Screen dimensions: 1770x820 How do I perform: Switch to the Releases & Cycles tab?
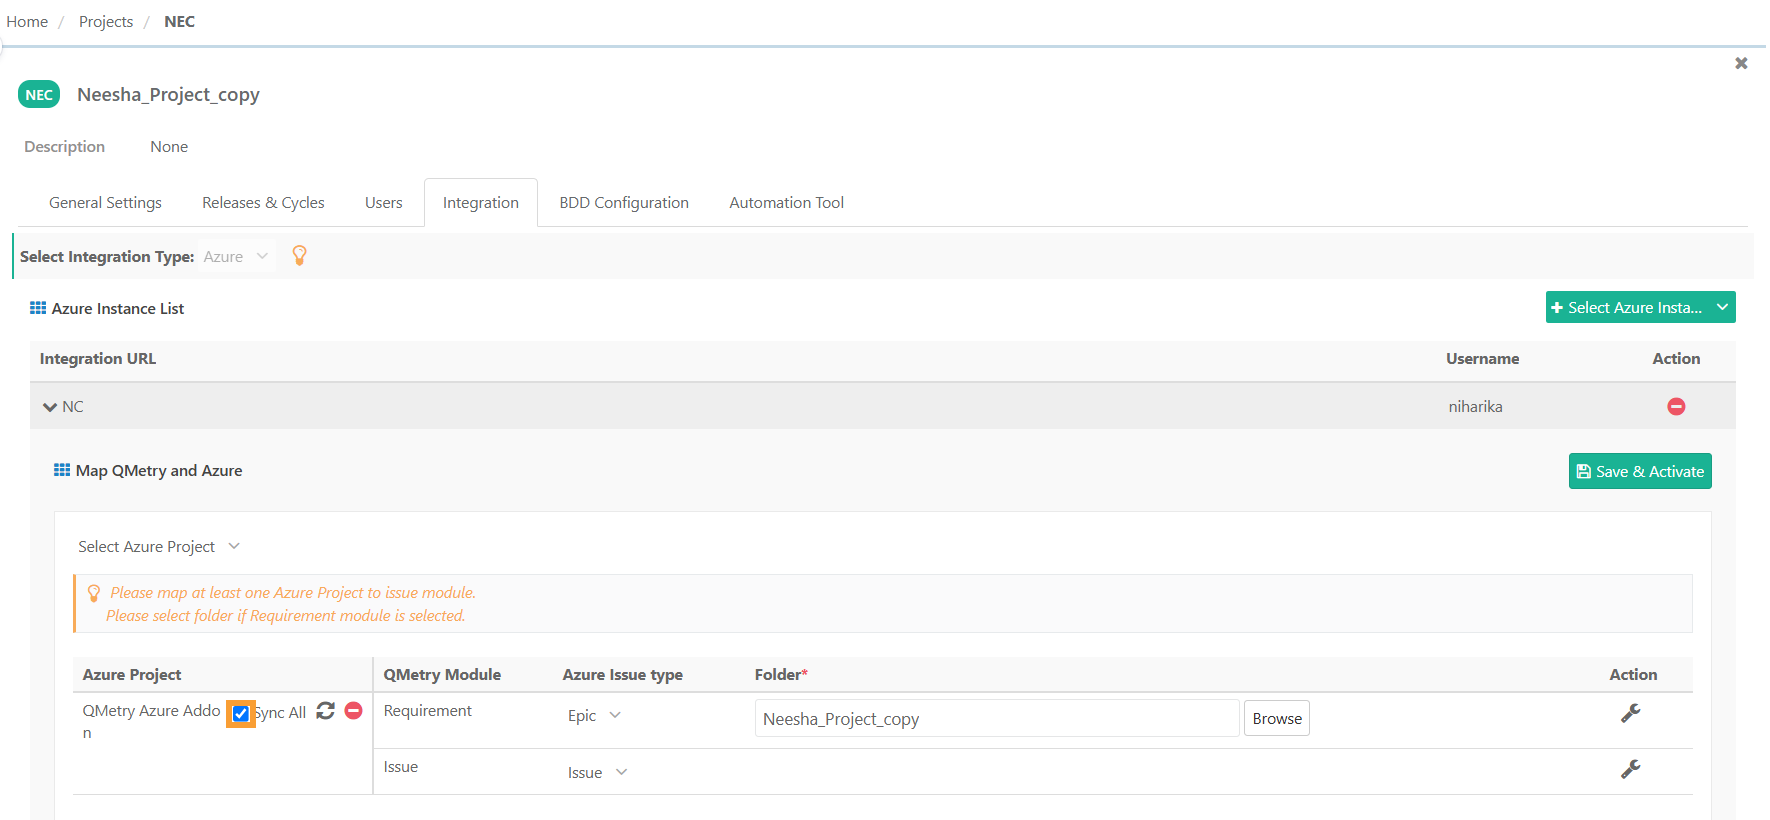click(x=263, y=203)
